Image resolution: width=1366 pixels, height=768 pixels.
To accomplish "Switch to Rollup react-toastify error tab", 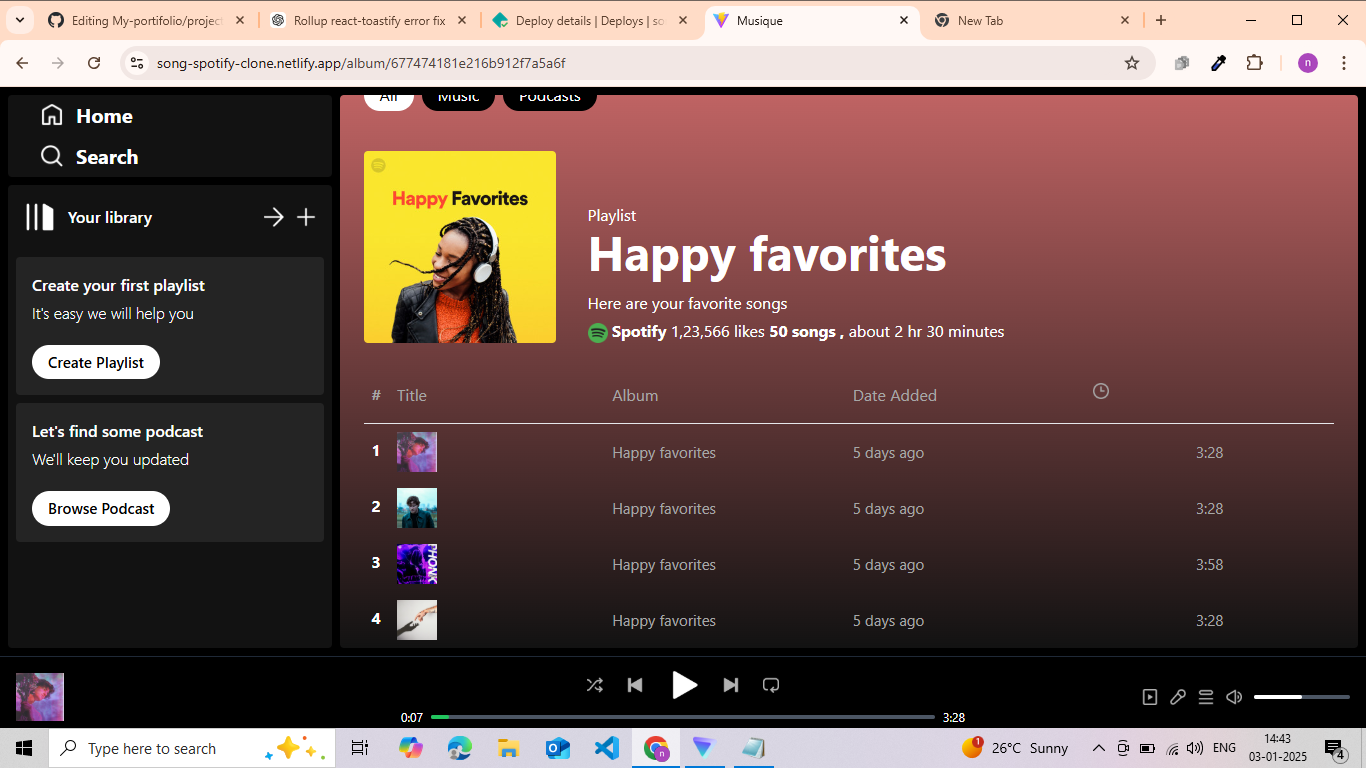I will (x=369, y=20).
